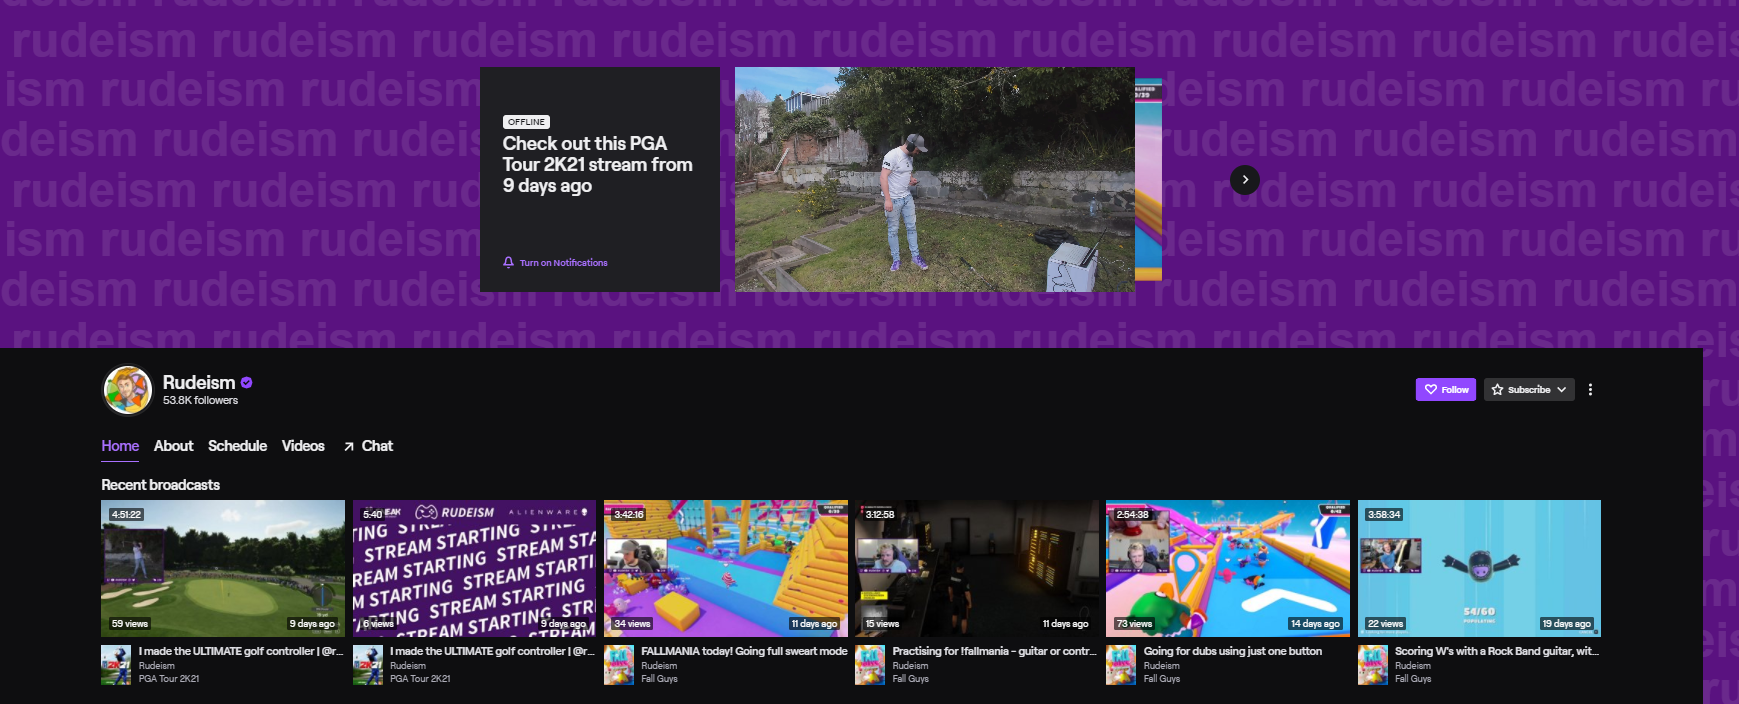Screen dimensions: 1739x704
Task: Open the 3:12:58 broadcast thumbnail
Action: pos(977,568)
